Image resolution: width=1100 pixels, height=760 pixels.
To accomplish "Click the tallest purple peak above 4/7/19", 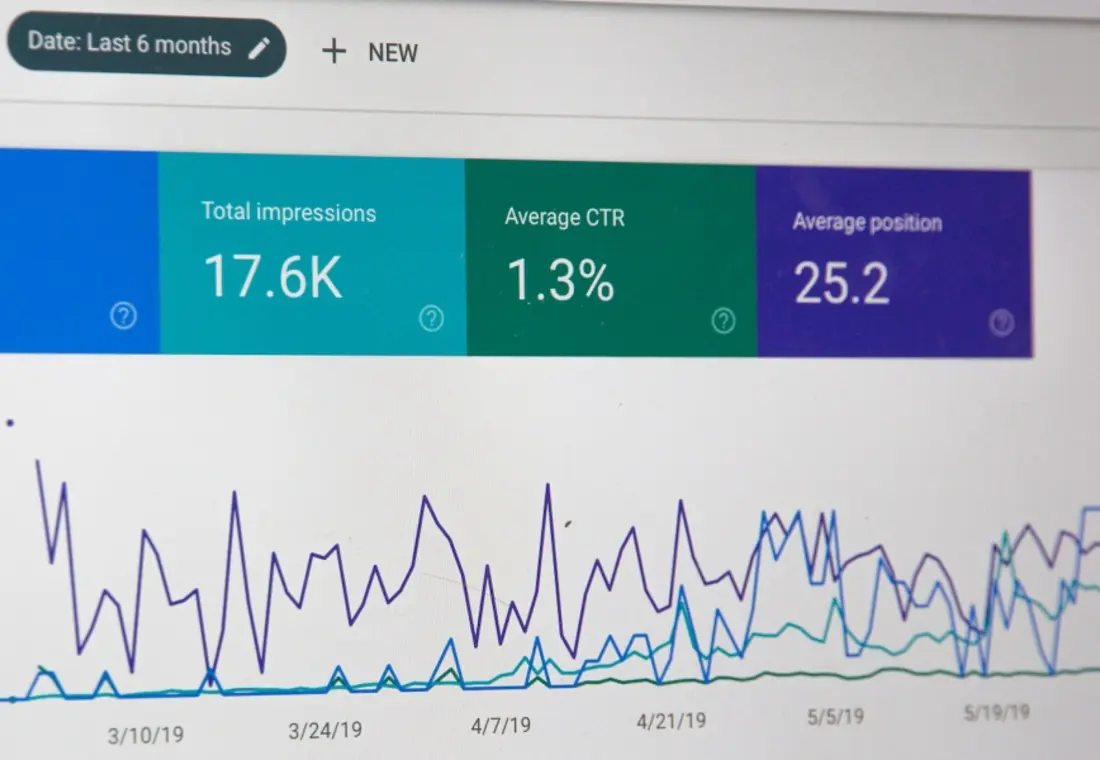I will tap(547, 486).
